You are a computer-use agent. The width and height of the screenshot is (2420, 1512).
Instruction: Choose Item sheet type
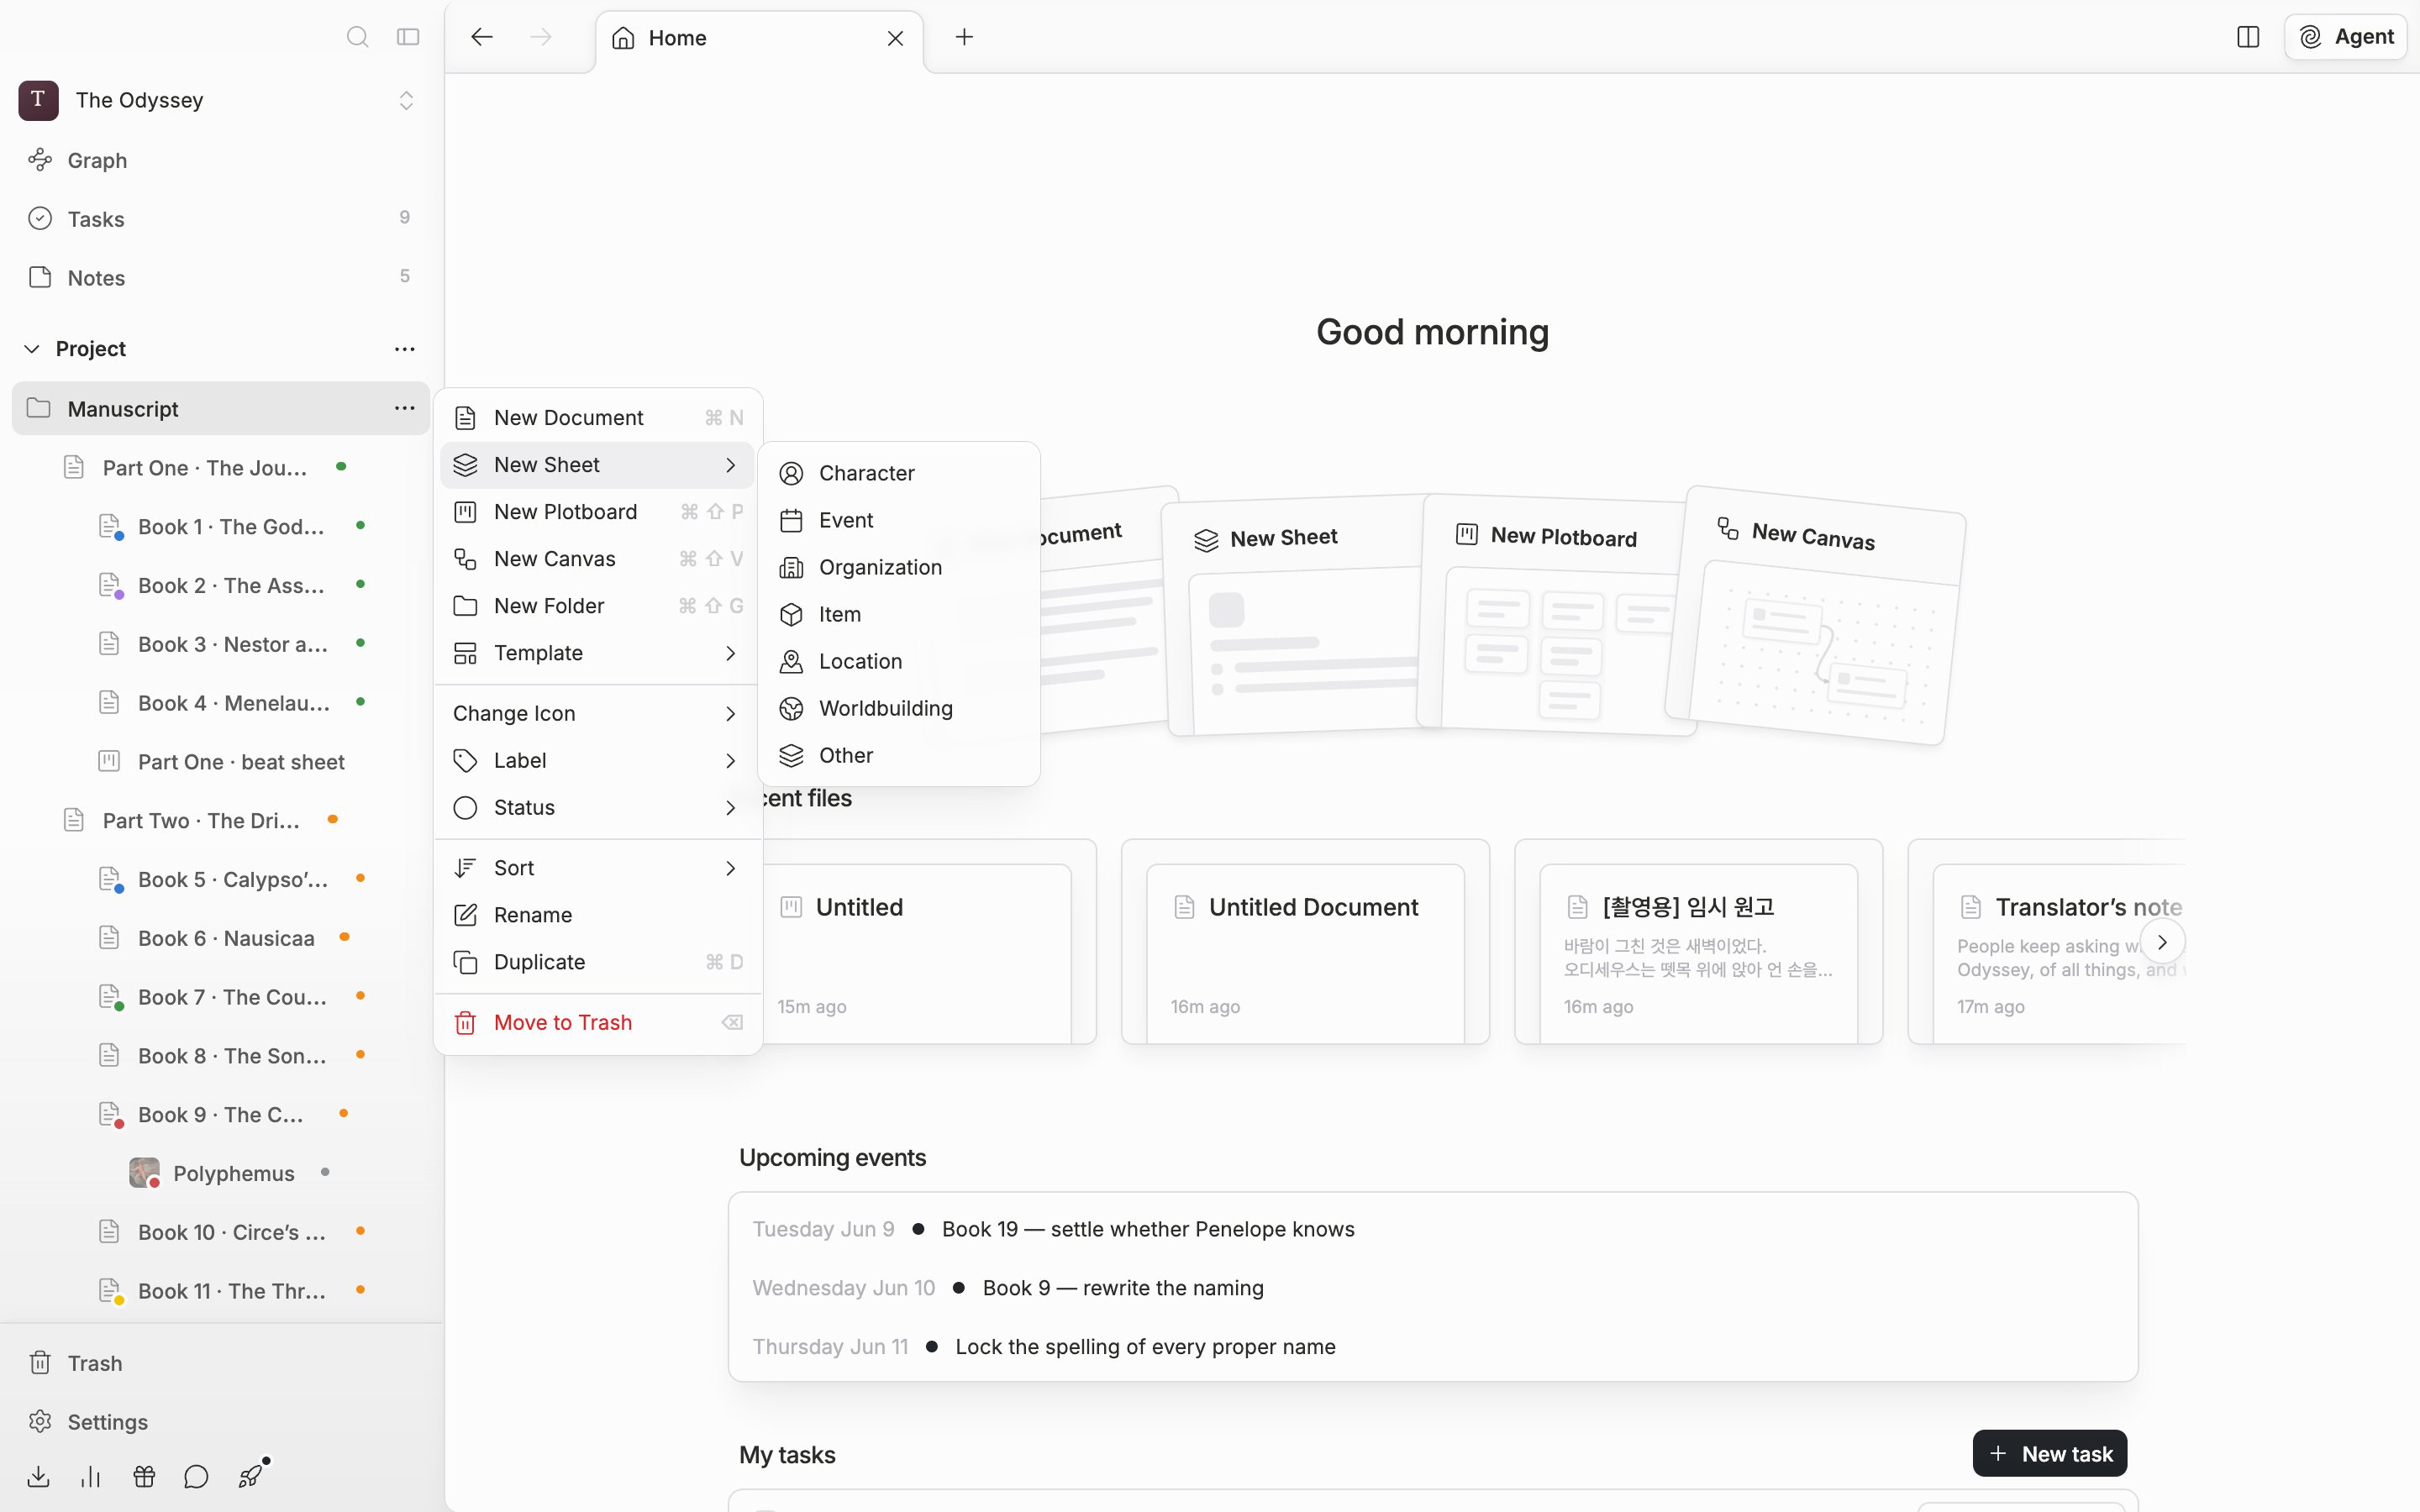898,614
